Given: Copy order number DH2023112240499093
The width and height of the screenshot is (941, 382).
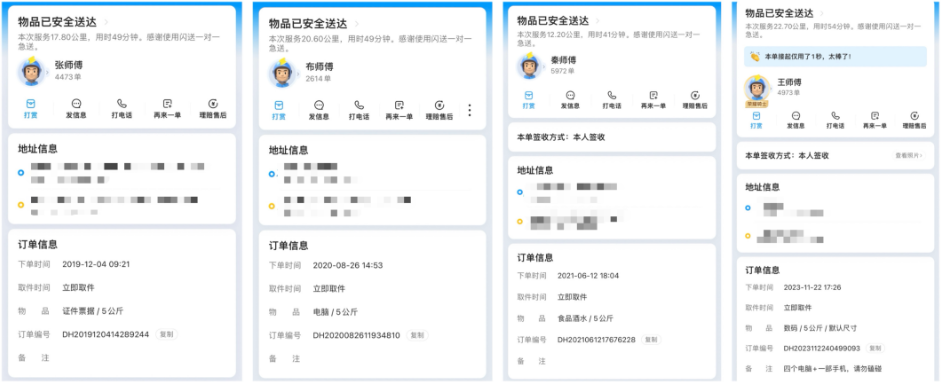Looking at the screenshot, I should point(876,348).
